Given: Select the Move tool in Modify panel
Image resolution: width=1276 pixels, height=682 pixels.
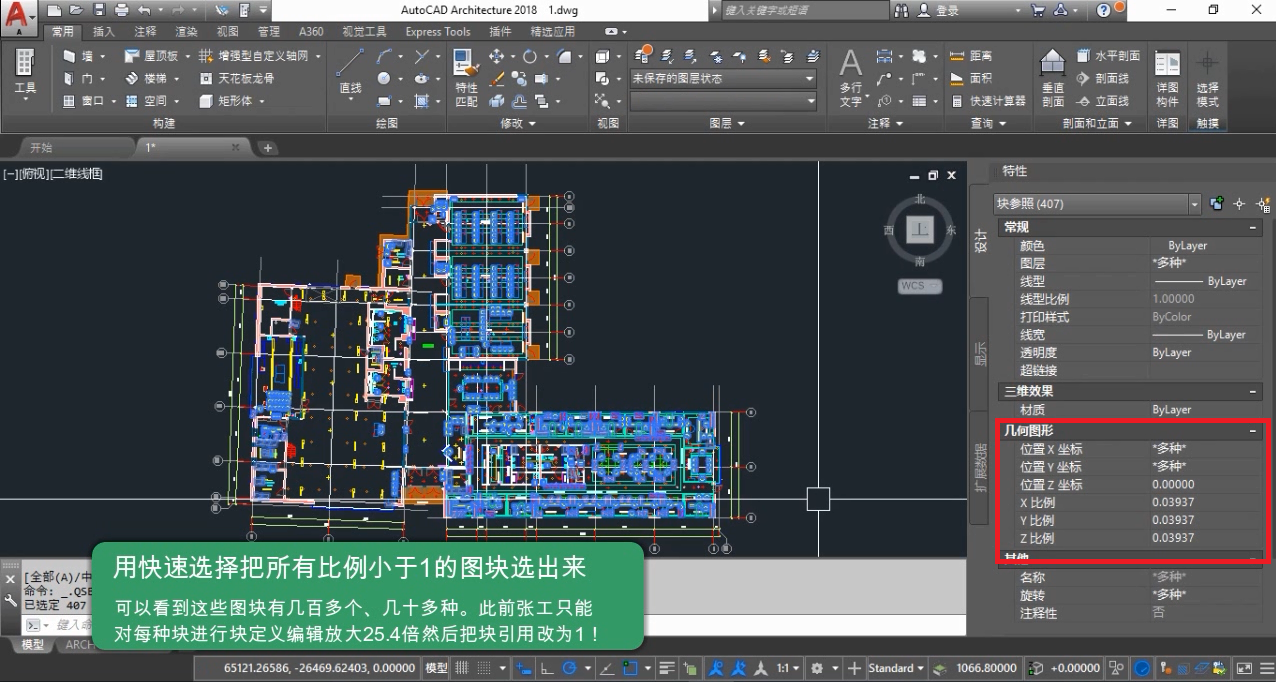Looking at the screenshot, I should (x=496, y=56).
